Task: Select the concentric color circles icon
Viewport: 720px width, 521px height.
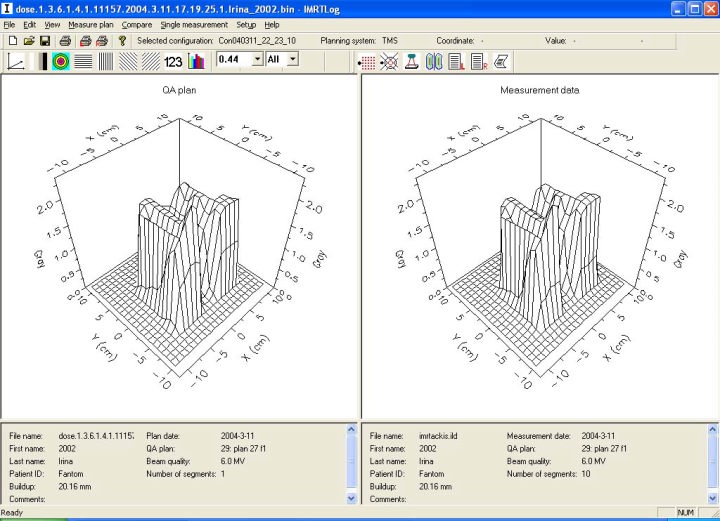Action: pyautogui.click(x=61, y=61)
